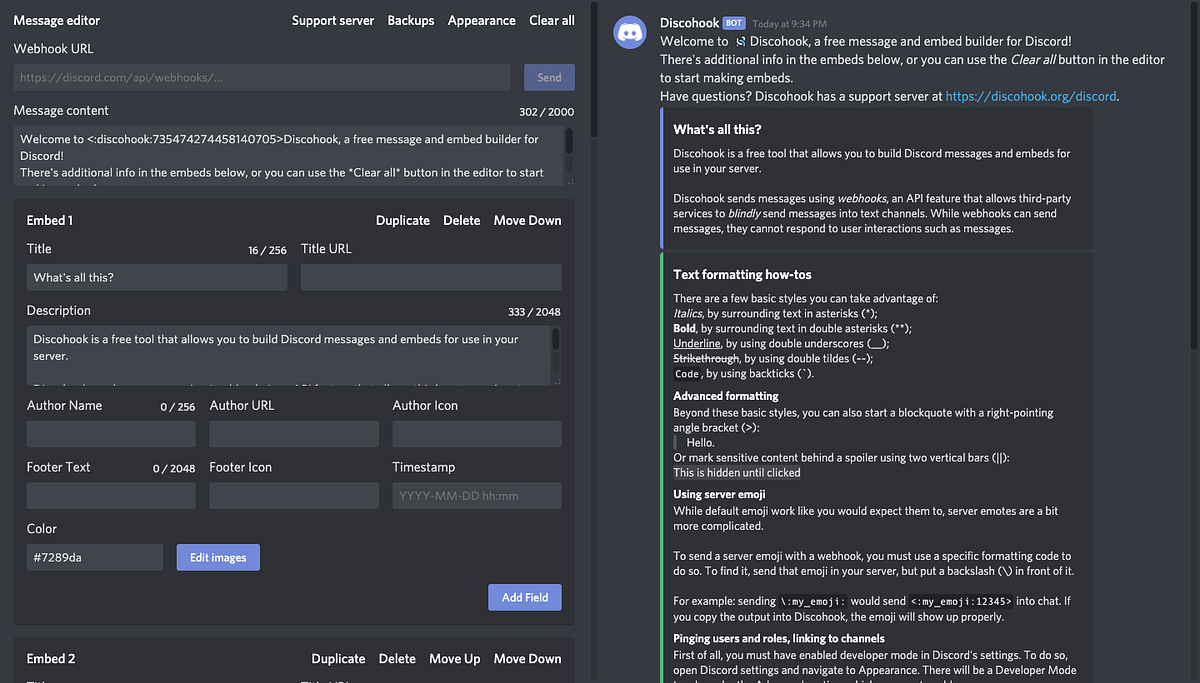The image size is (1200, 683).
Task: Delete Embed 2
Action: (x=397, y=658)
